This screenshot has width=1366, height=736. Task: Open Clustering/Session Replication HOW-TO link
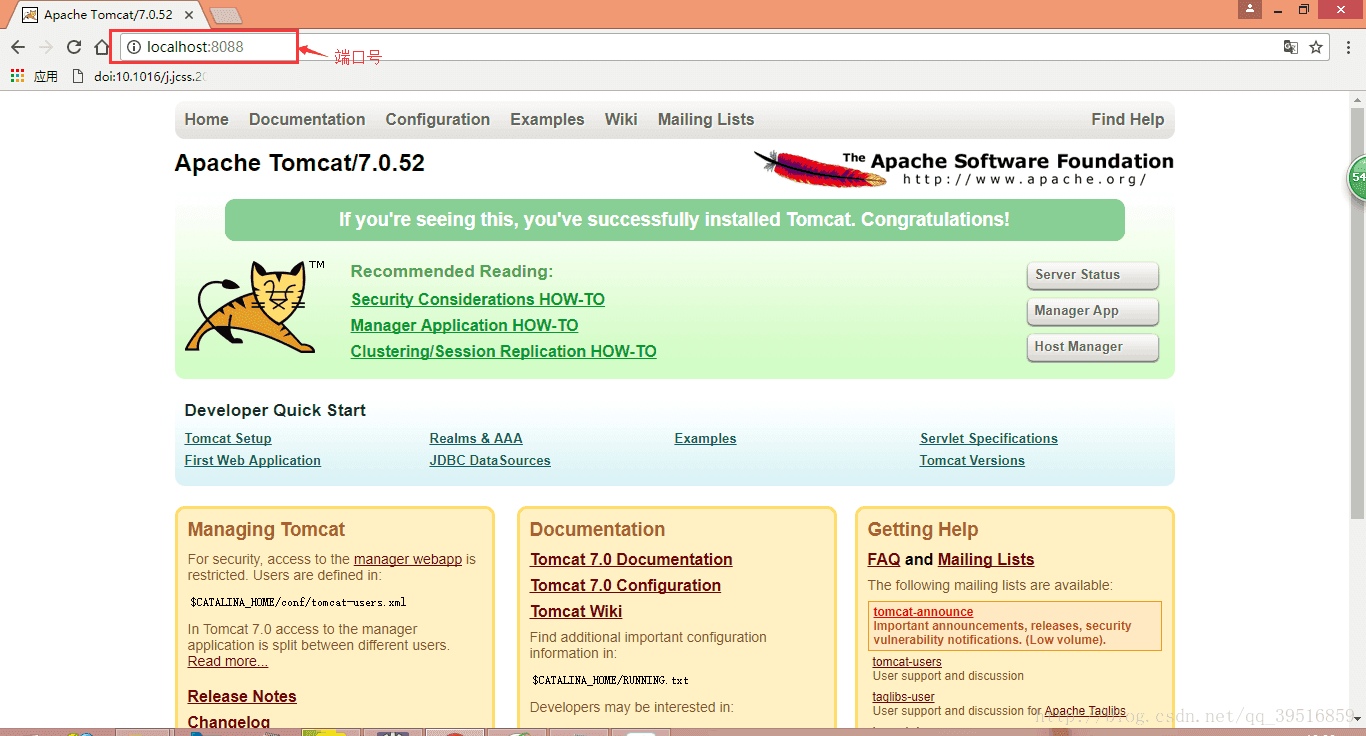503,351
